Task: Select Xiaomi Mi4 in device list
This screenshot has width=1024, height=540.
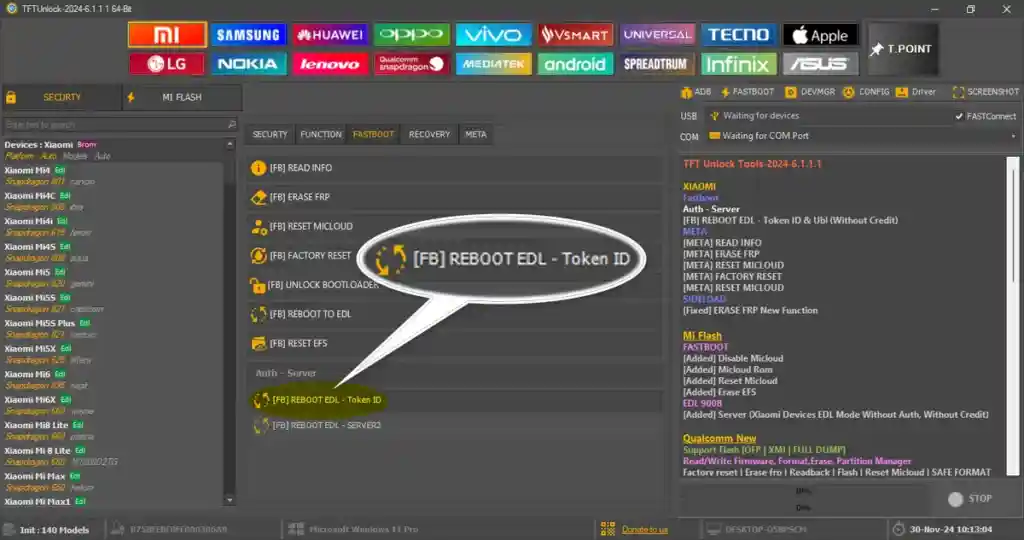Action: coord(112,176)
